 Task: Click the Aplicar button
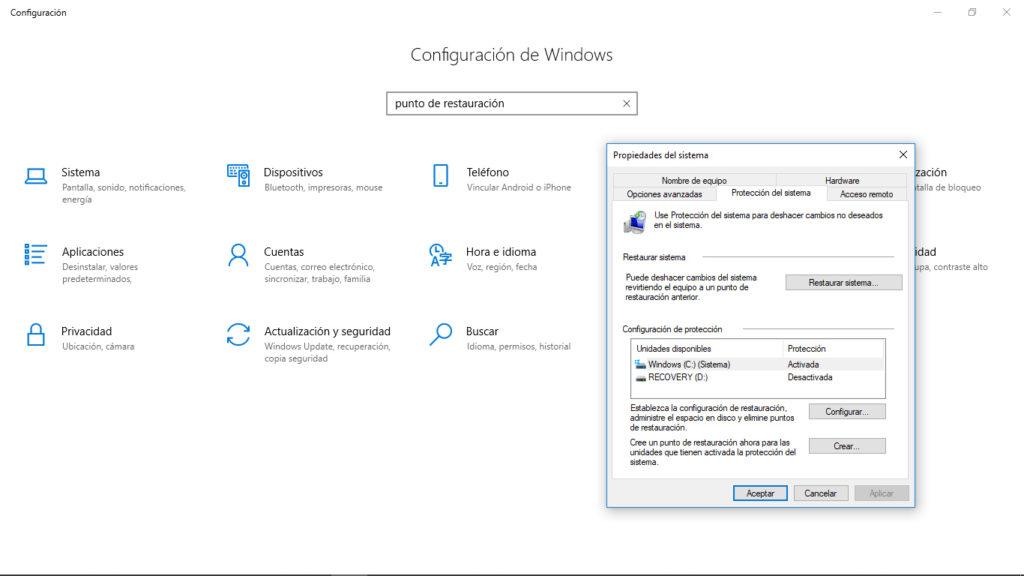click(x=881, y=494)
